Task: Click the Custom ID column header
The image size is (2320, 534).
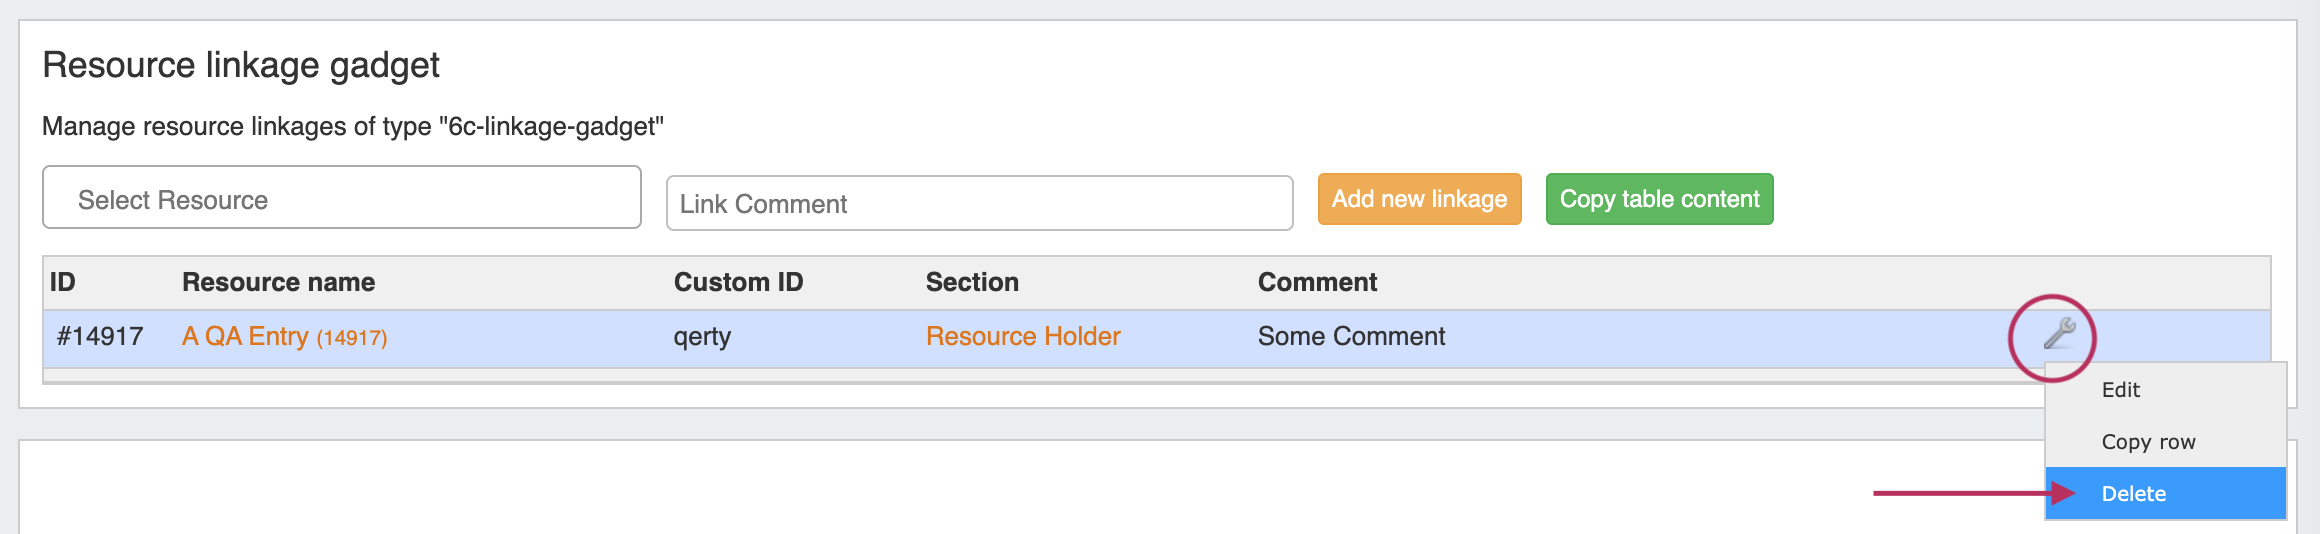Action: coord(738,283)
